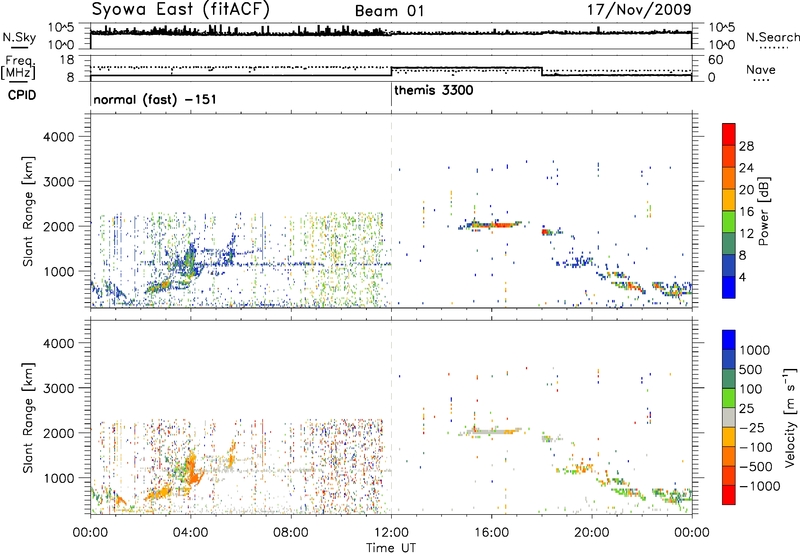800x554 pixels.
Task: Pick the grey -25 to 25 Velocity colorbar segment
Action: 729,418
